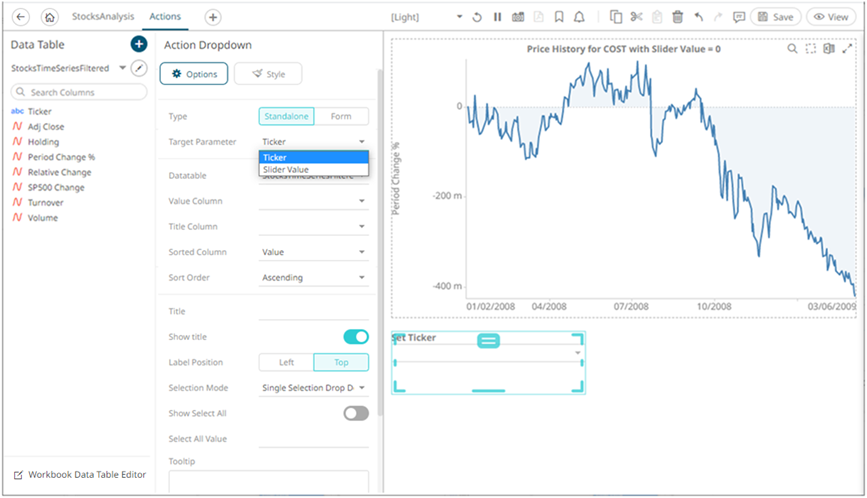This screenshot has width=867, height=498.
Task: Open the Style tab
Action: pos(268,74)
